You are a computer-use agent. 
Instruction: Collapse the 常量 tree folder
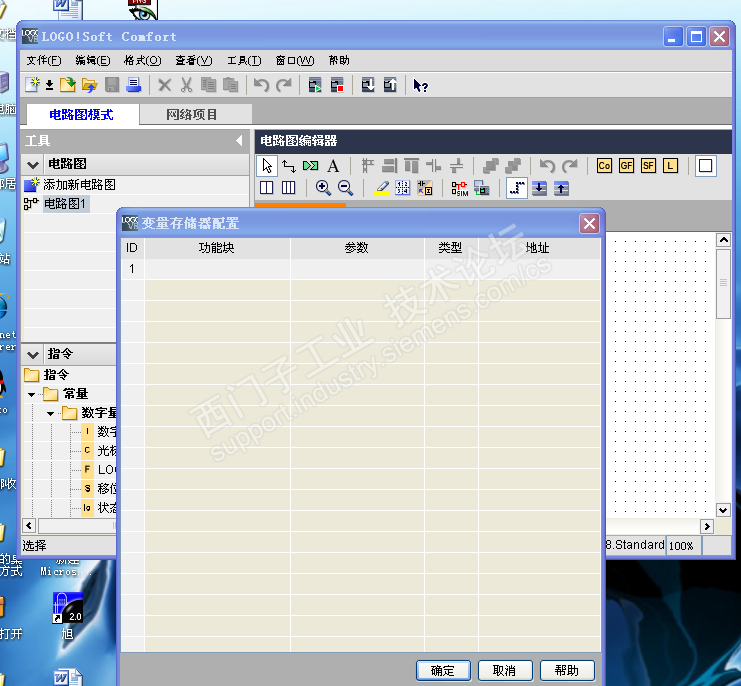click(31, 394)
